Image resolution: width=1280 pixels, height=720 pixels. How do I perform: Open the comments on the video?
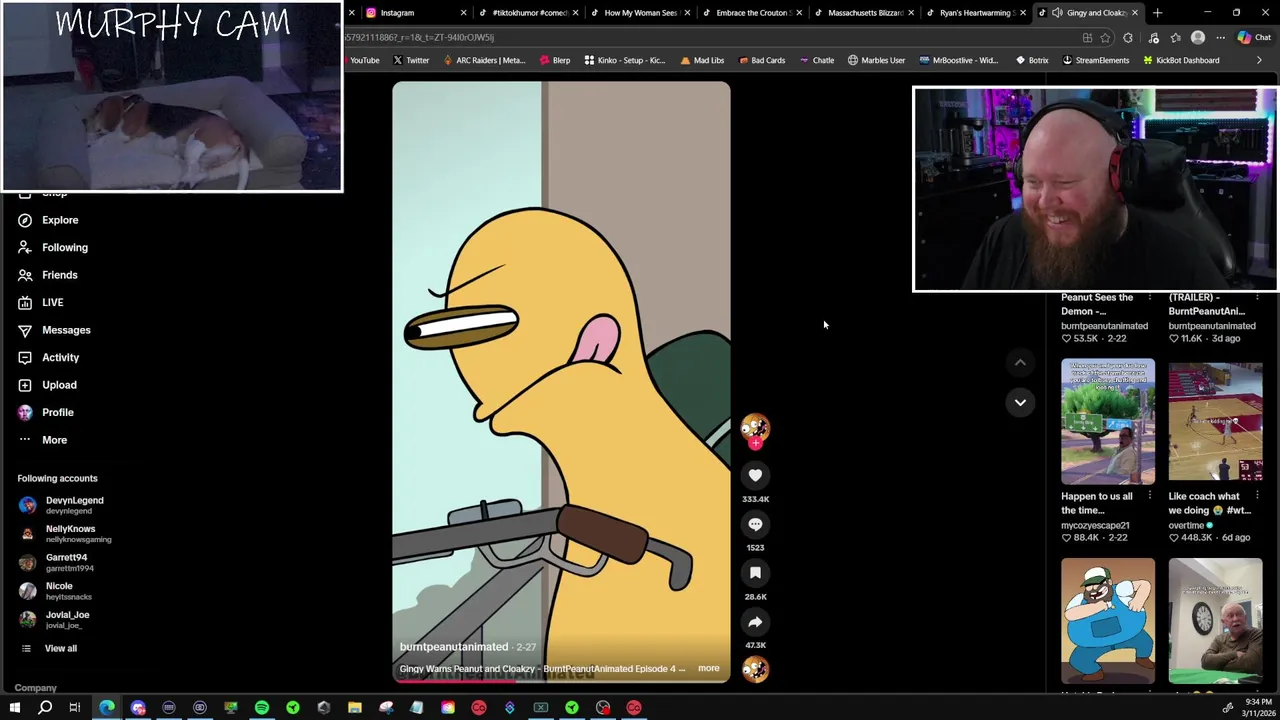click(x=755, y=524)
